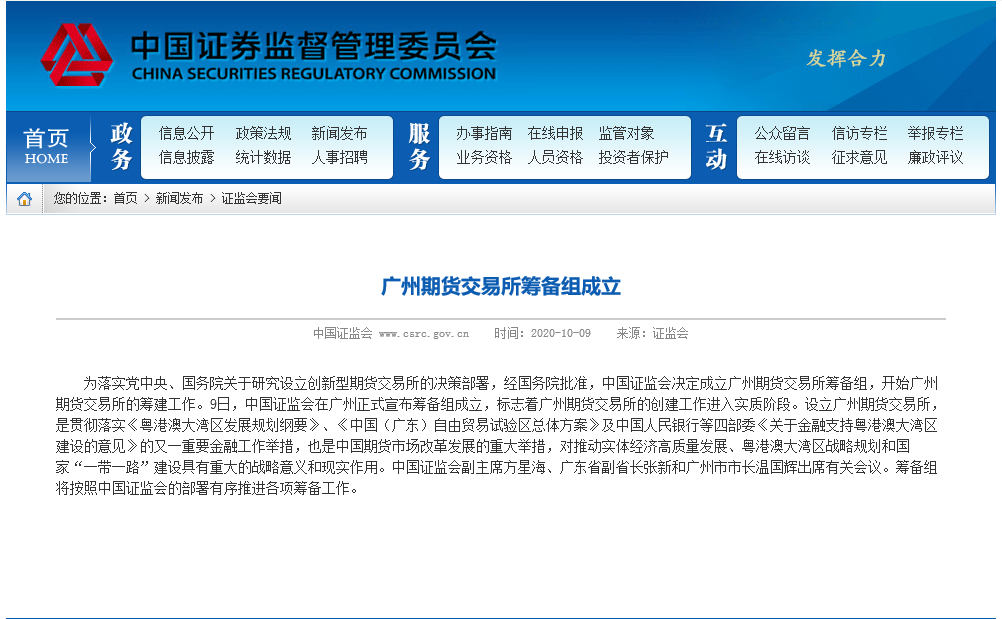
Task: Click the 中国证券监督管理委员会 header title
Action: tap(314, 46)
